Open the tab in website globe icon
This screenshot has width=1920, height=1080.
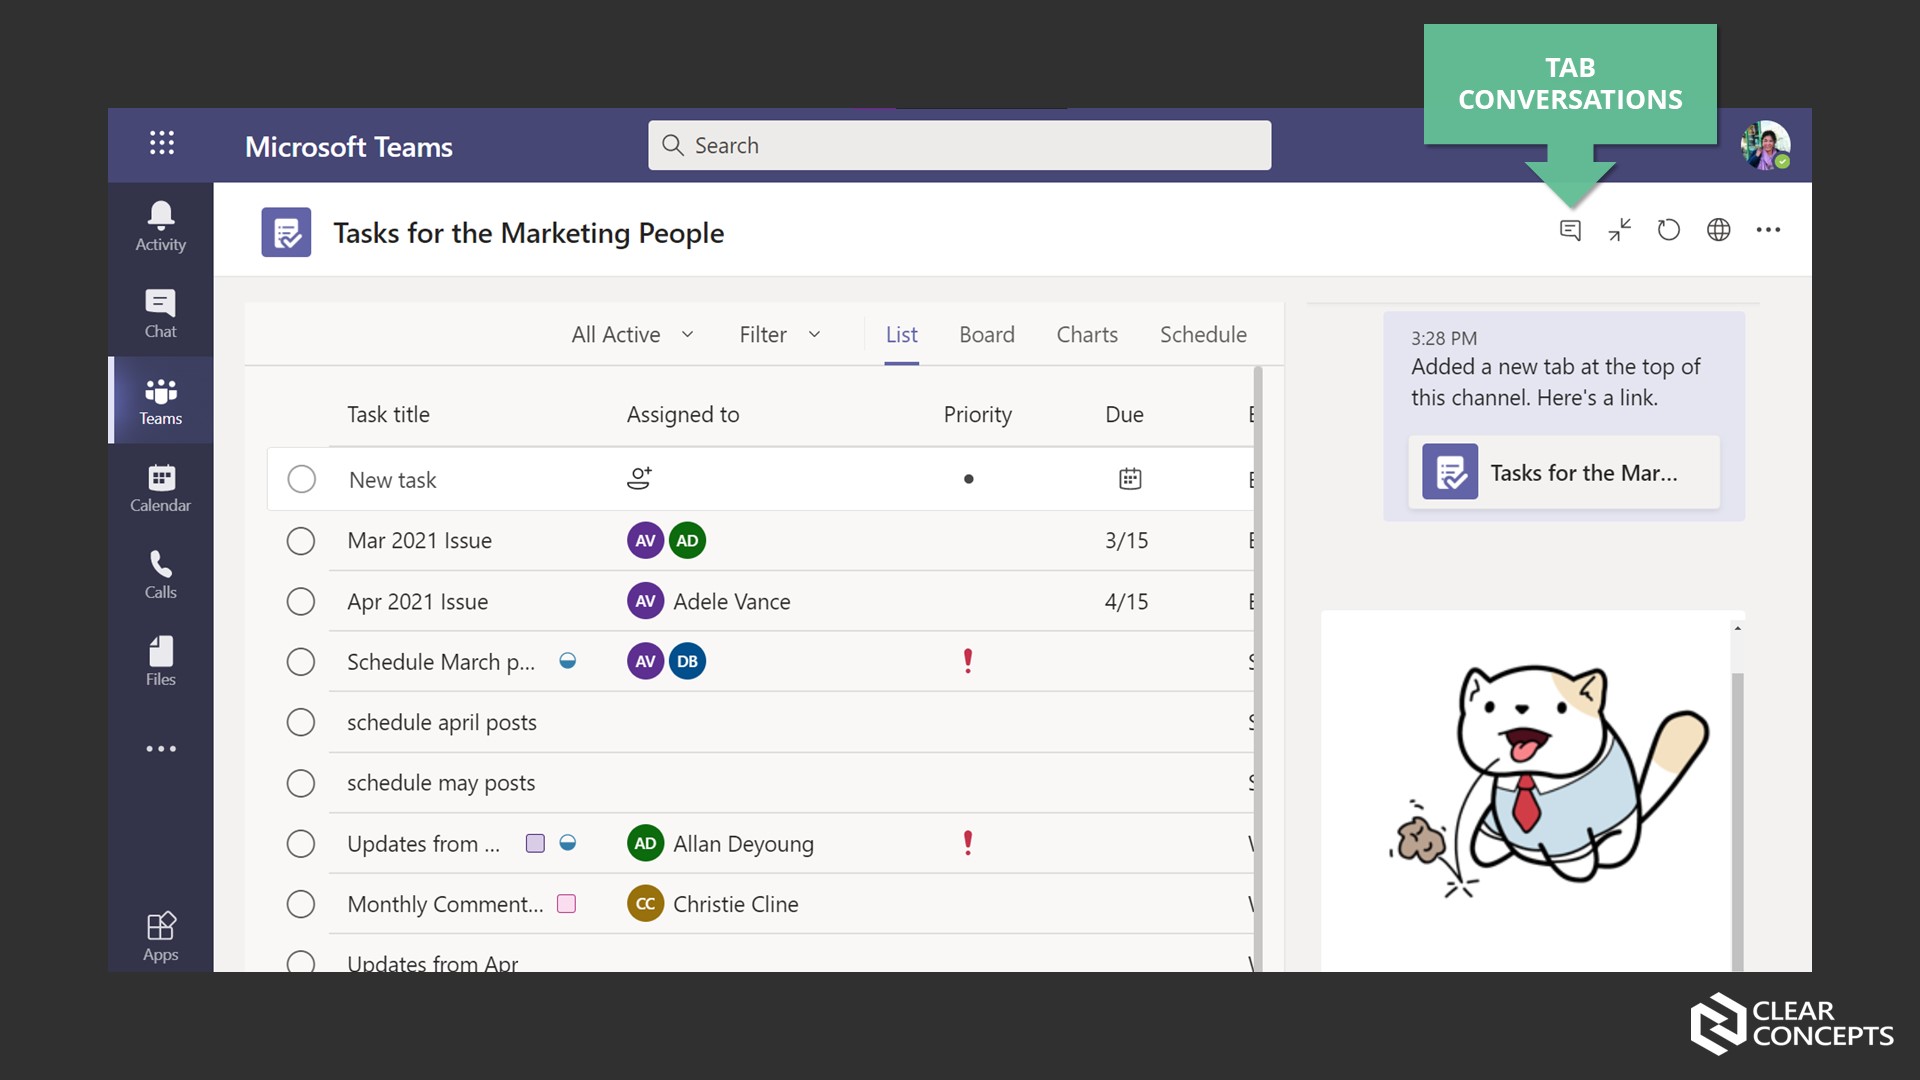coord(1718,230)
